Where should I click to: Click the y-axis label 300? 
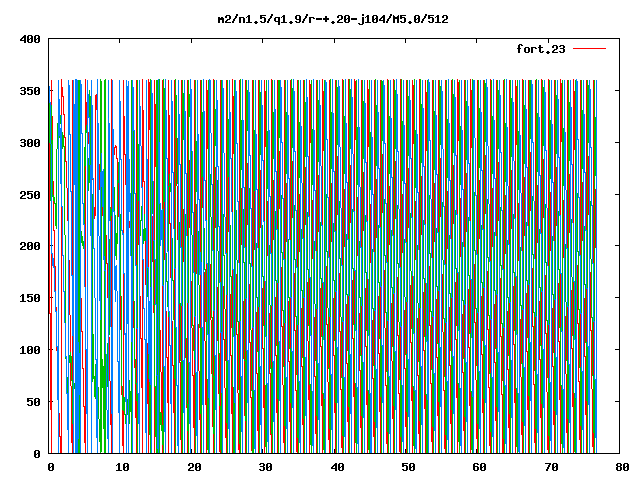coord(30,143)
